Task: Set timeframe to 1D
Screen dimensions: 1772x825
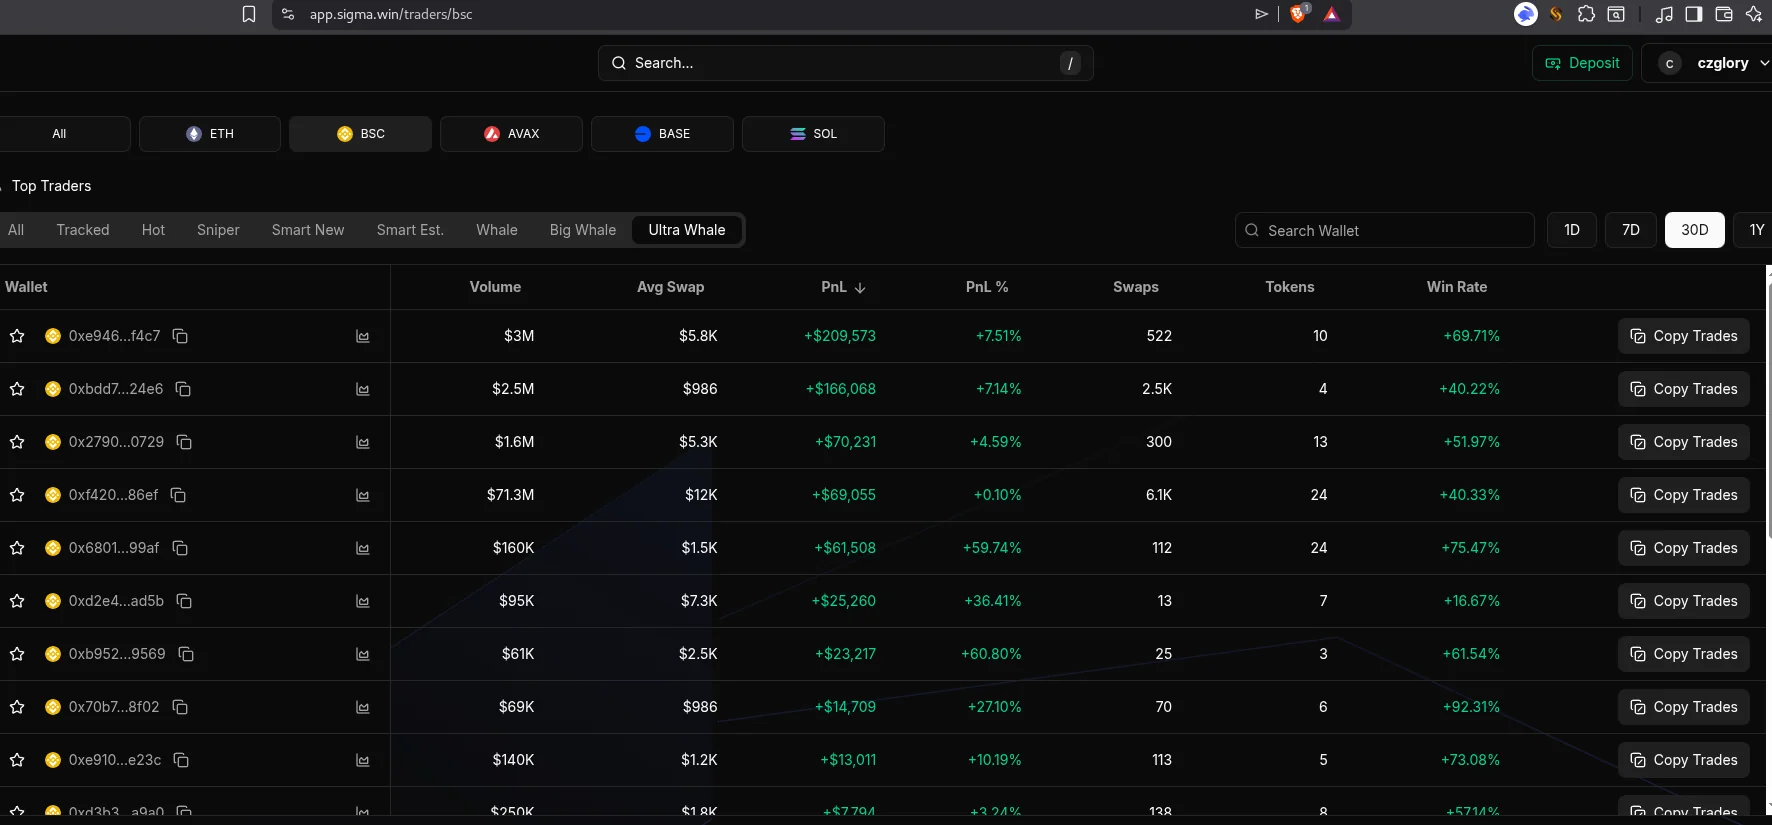Action: pyautogui.click(x=1572, y=230)
